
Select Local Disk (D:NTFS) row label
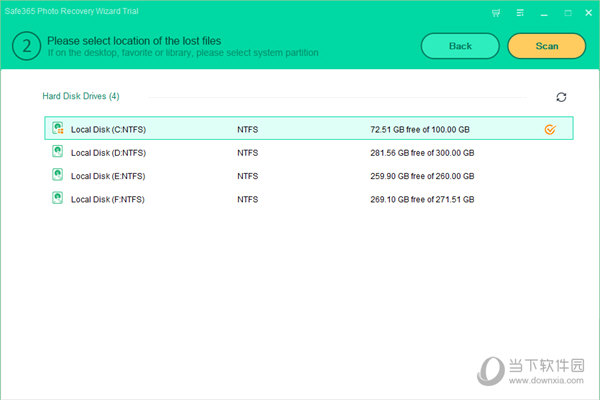tap(108, 153)
